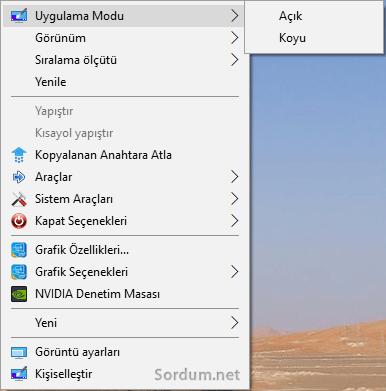Click the Araçlar arrow icon
Viewport: 386px width, 391px height.
[19, 177]
